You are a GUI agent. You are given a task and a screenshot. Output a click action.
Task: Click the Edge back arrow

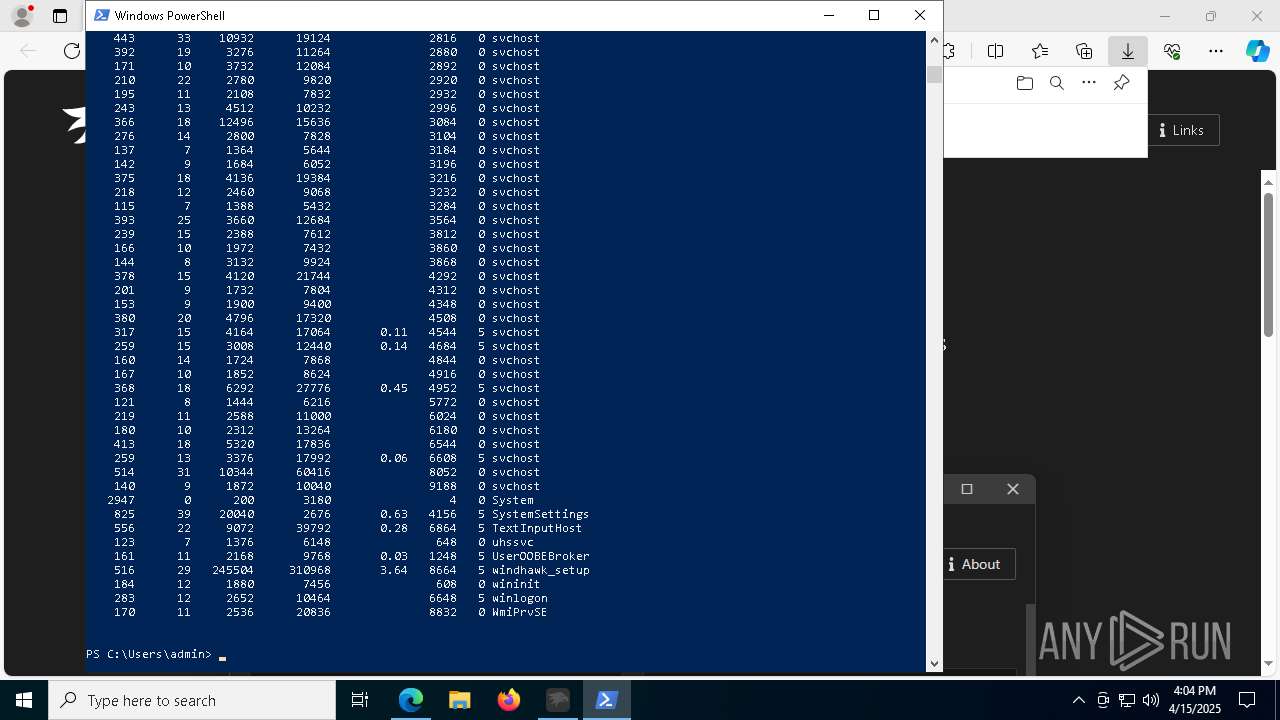[x=28, y=51]
